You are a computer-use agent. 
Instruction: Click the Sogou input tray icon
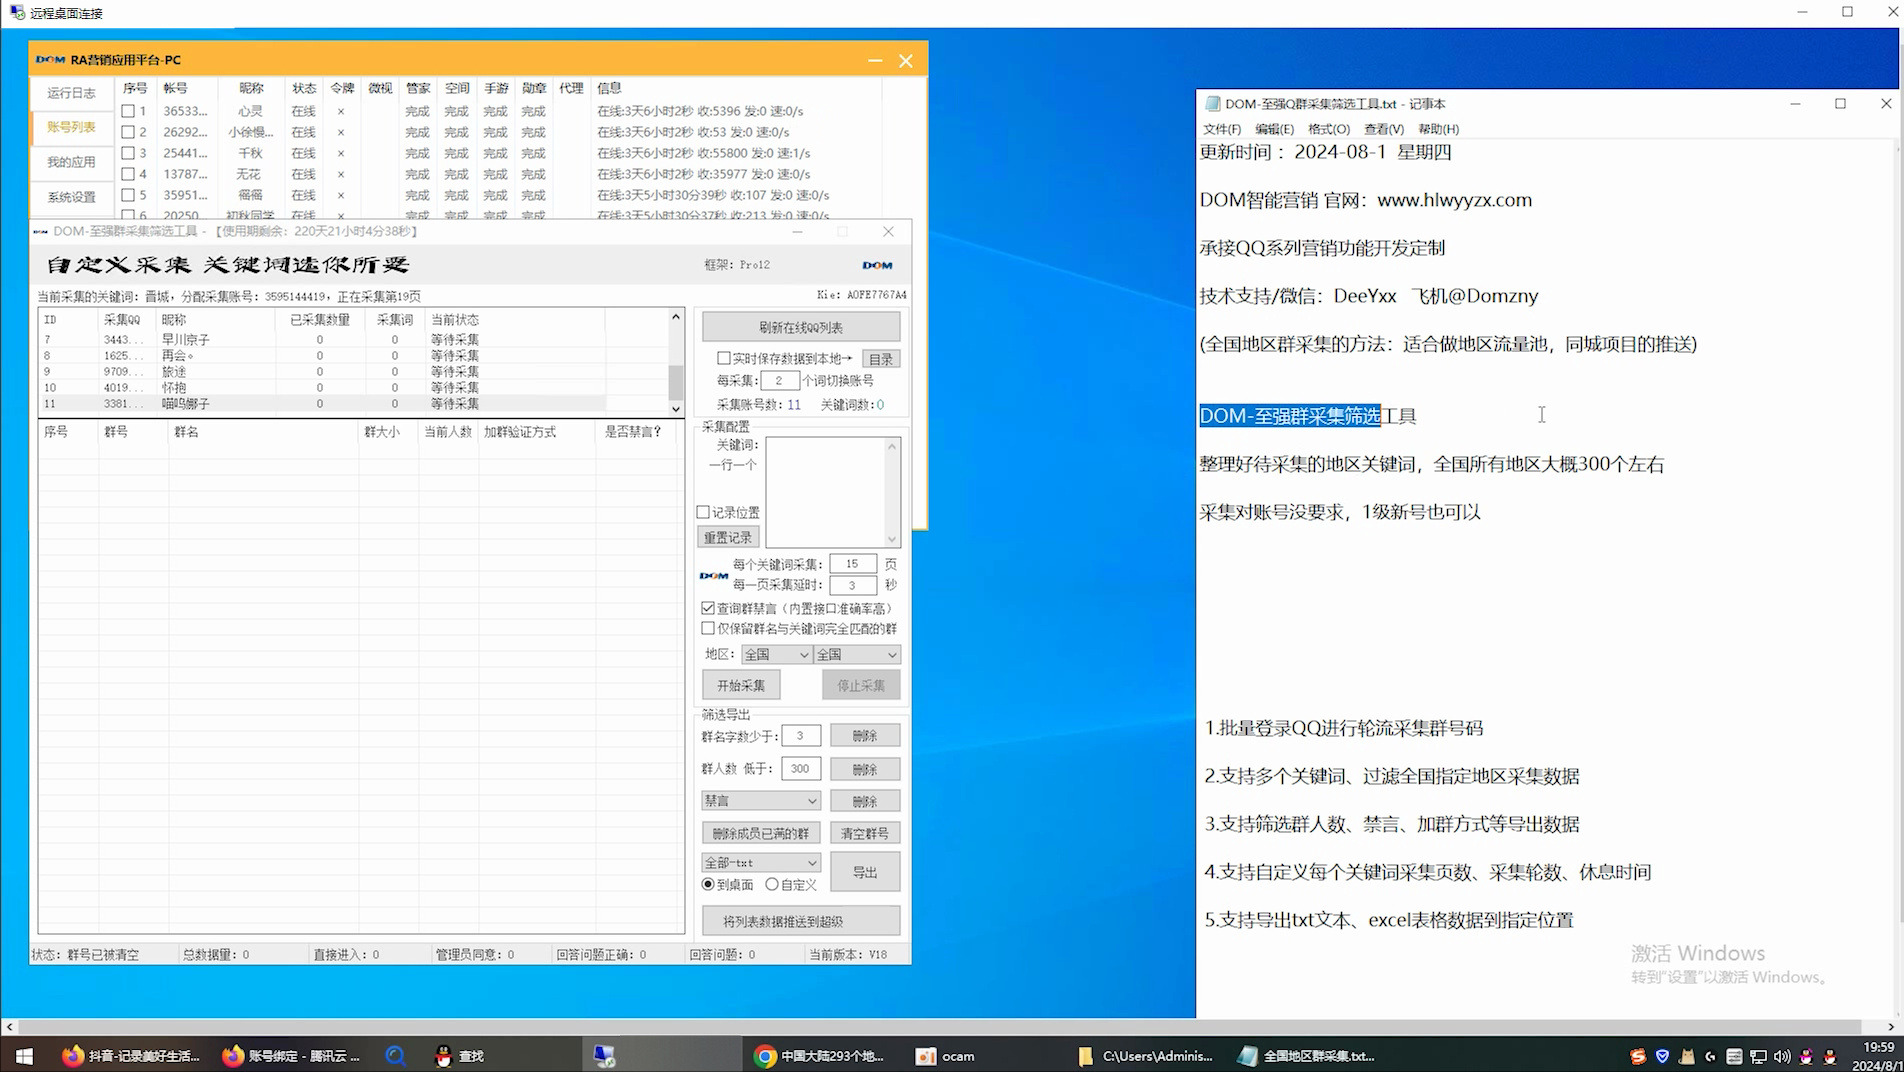coord(1637,1056)
